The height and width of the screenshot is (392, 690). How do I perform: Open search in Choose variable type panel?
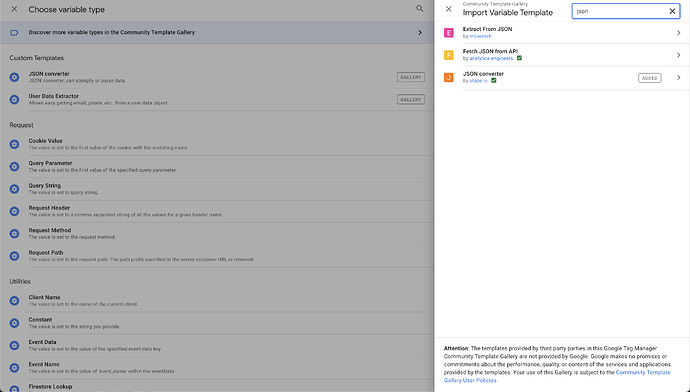420,8
